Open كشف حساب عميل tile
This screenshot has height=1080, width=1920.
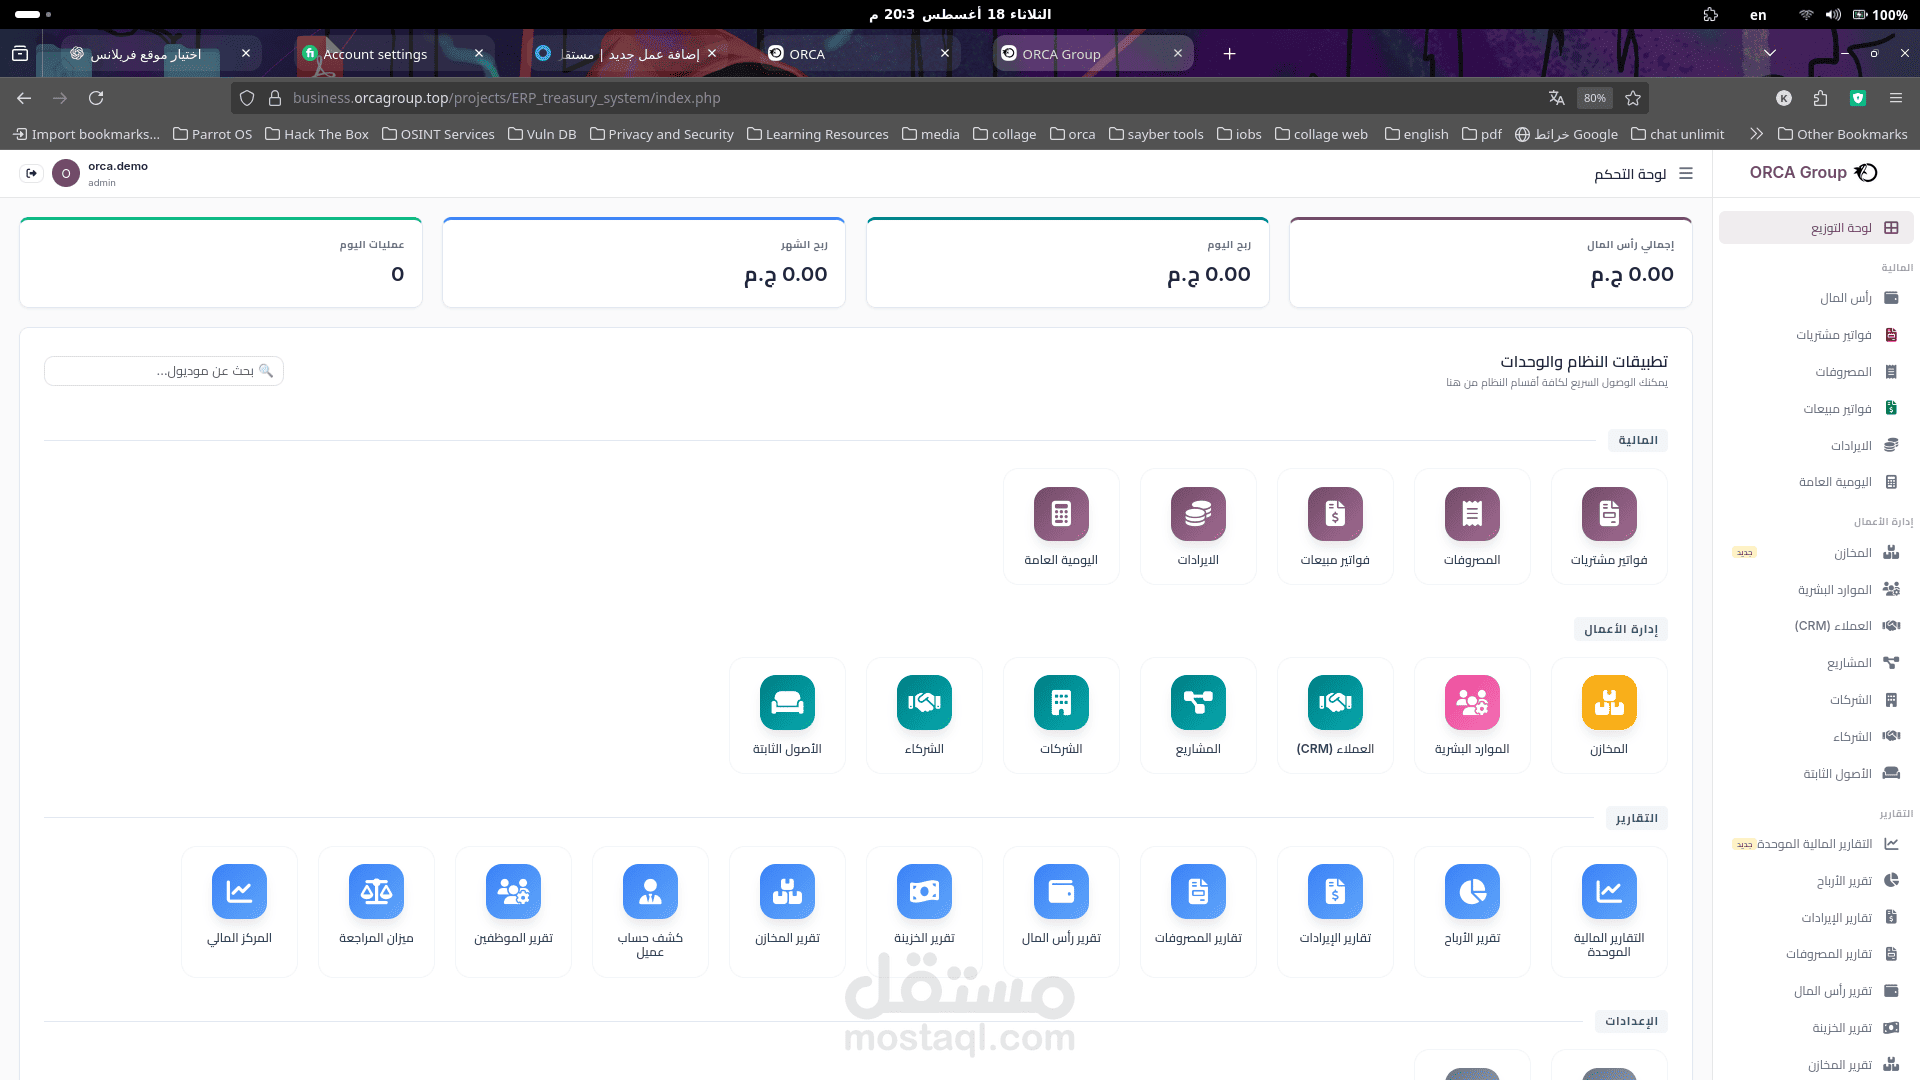[650, 911]
